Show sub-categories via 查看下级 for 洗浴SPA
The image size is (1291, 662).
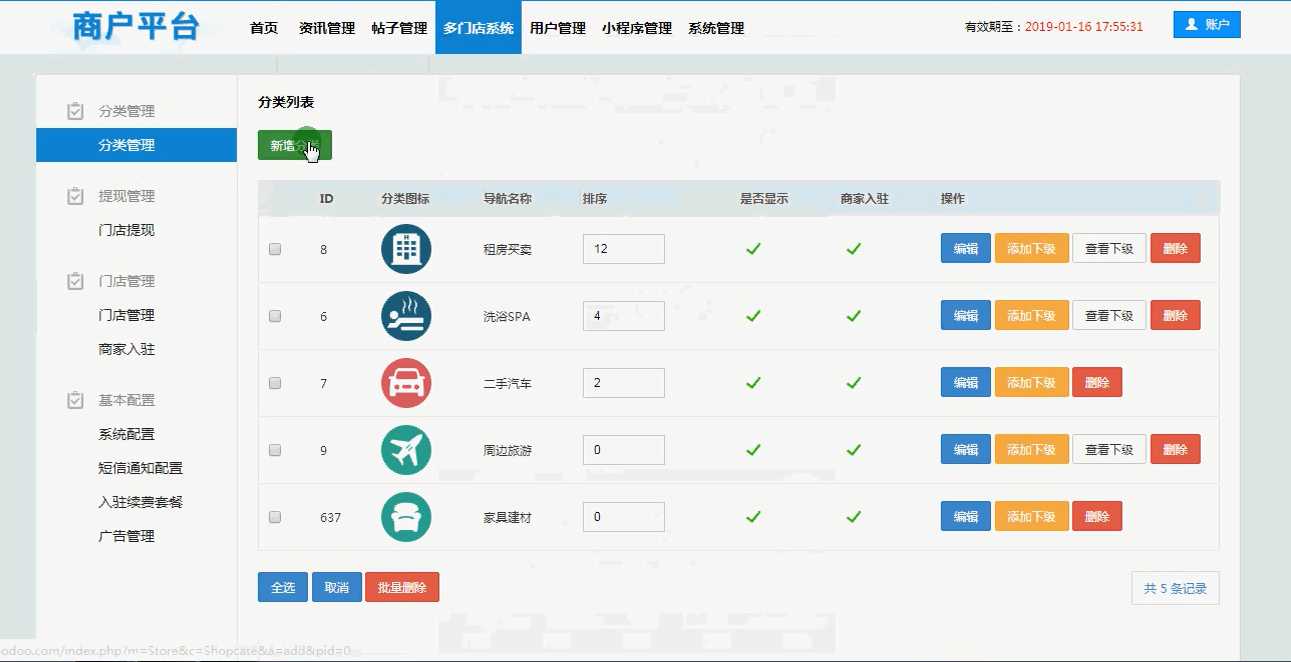click(x=1109, y=316)
